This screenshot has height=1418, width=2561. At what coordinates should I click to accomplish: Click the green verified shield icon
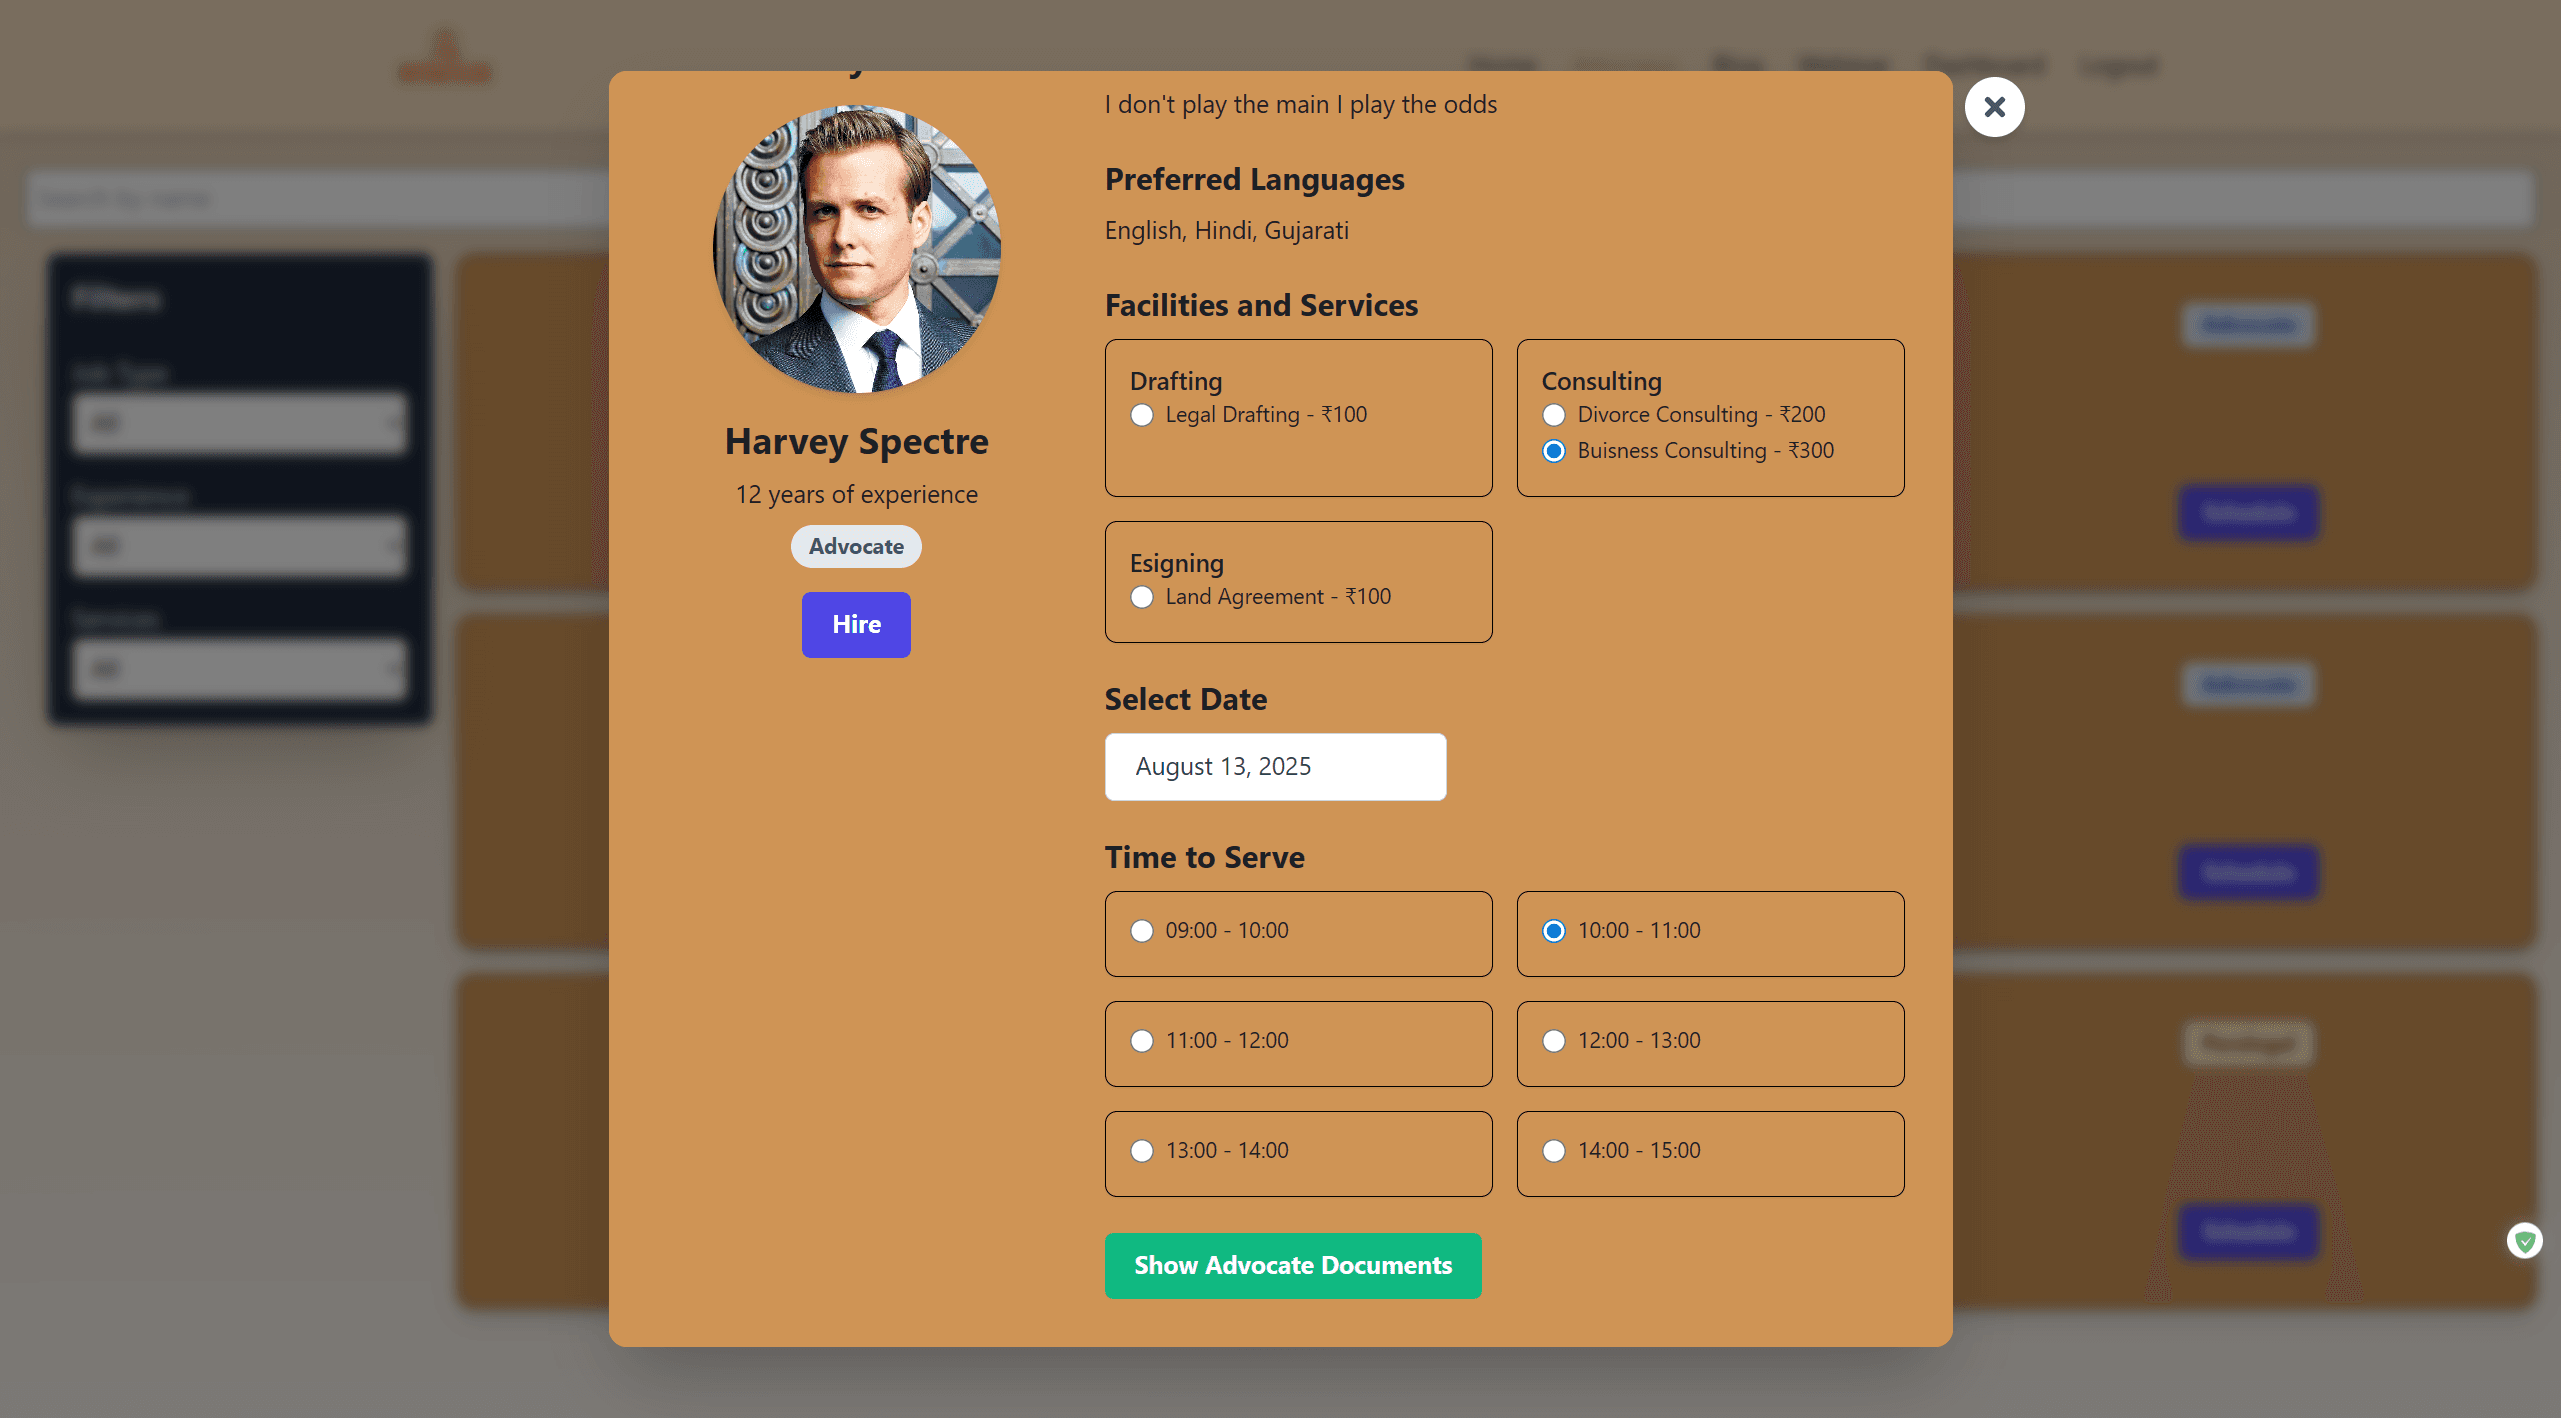click(x=2526, y=1240)
